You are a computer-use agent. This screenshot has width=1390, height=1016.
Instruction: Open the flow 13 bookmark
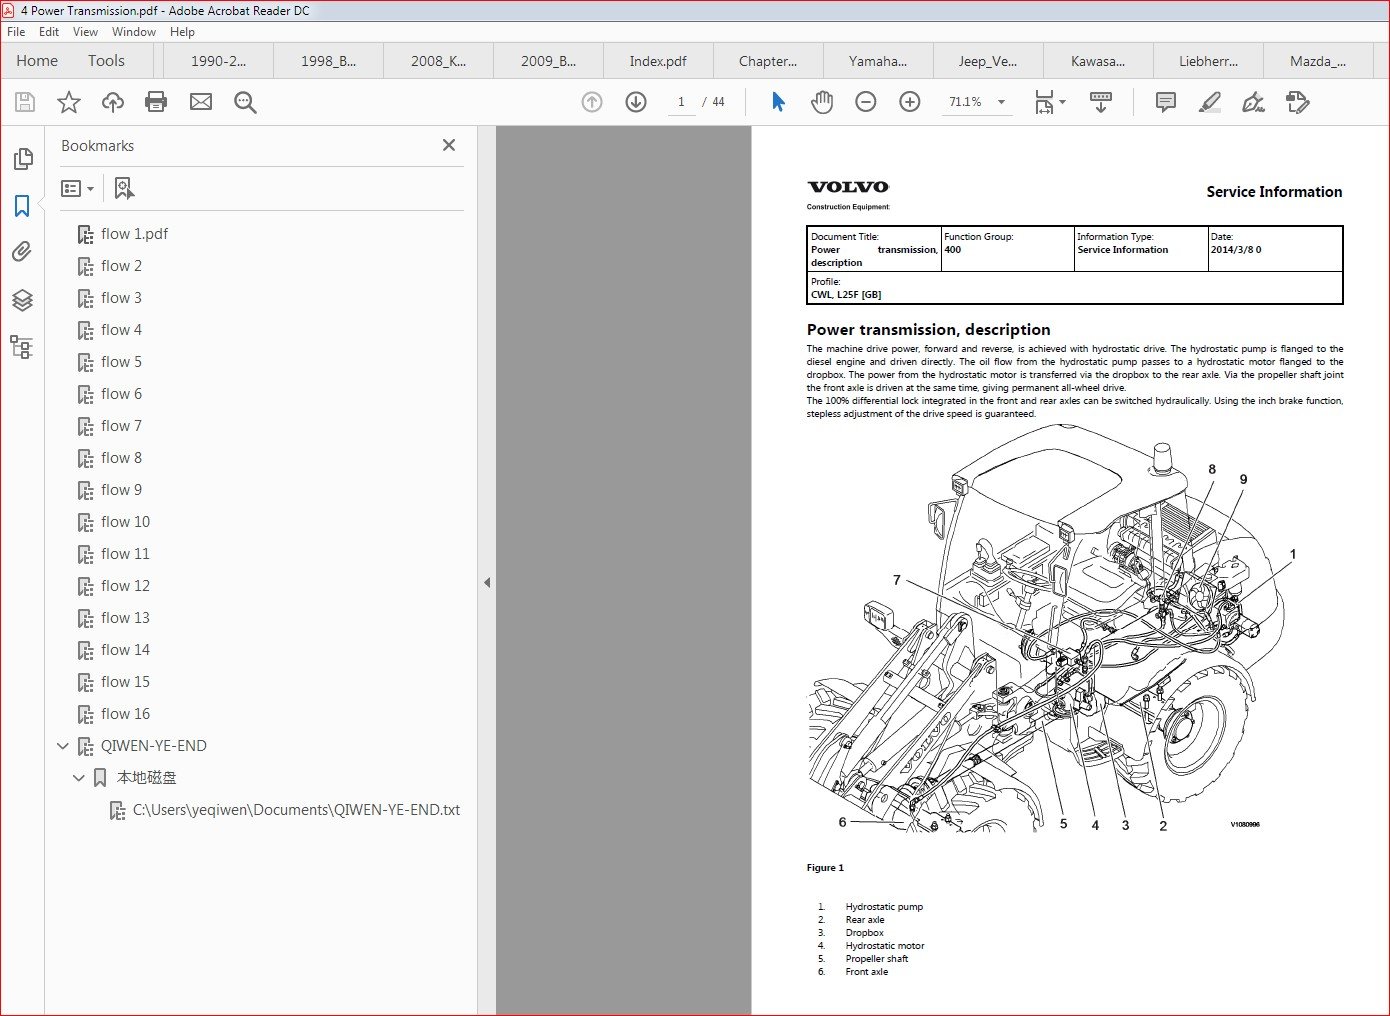click(125, 618)
